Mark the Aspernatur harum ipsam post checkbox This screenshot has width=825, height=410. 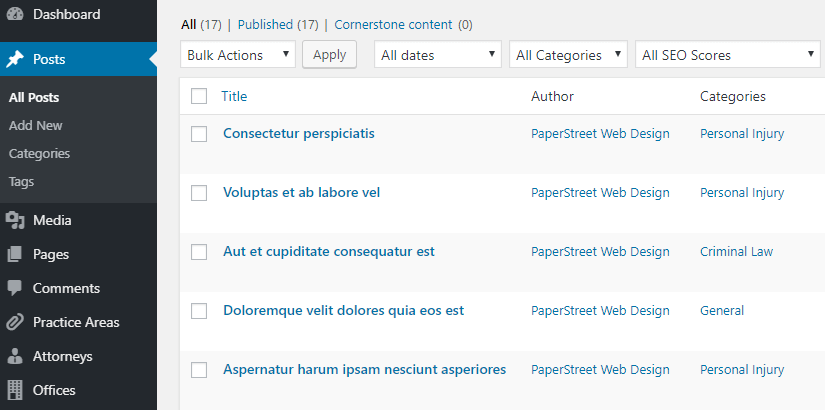(x=199, y=370)
